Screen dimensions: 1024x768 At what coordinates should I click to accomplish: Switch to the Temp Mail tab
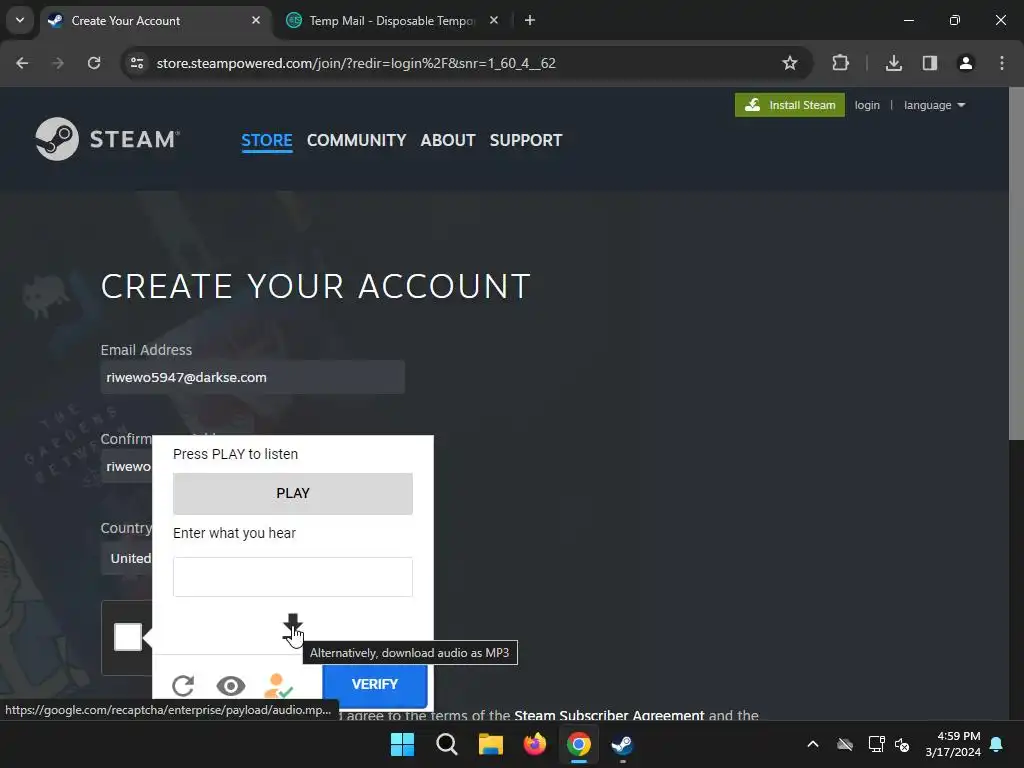click(391, 21)
